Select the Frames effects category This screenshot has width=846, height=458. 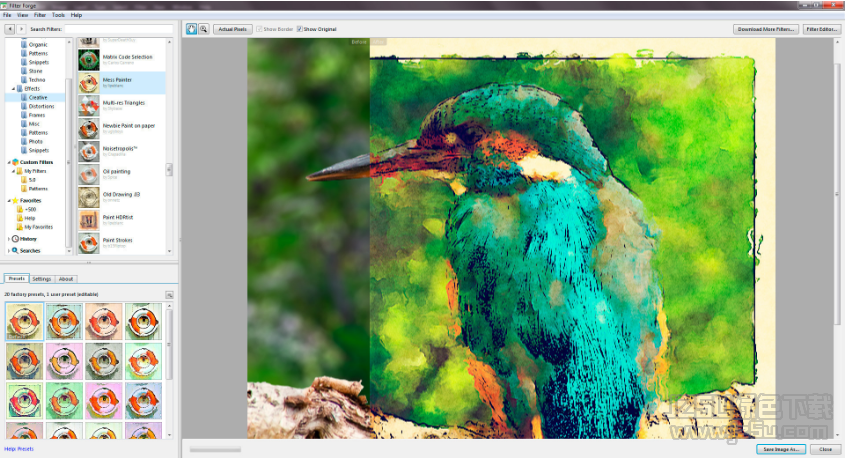click(x=37, y=115)
